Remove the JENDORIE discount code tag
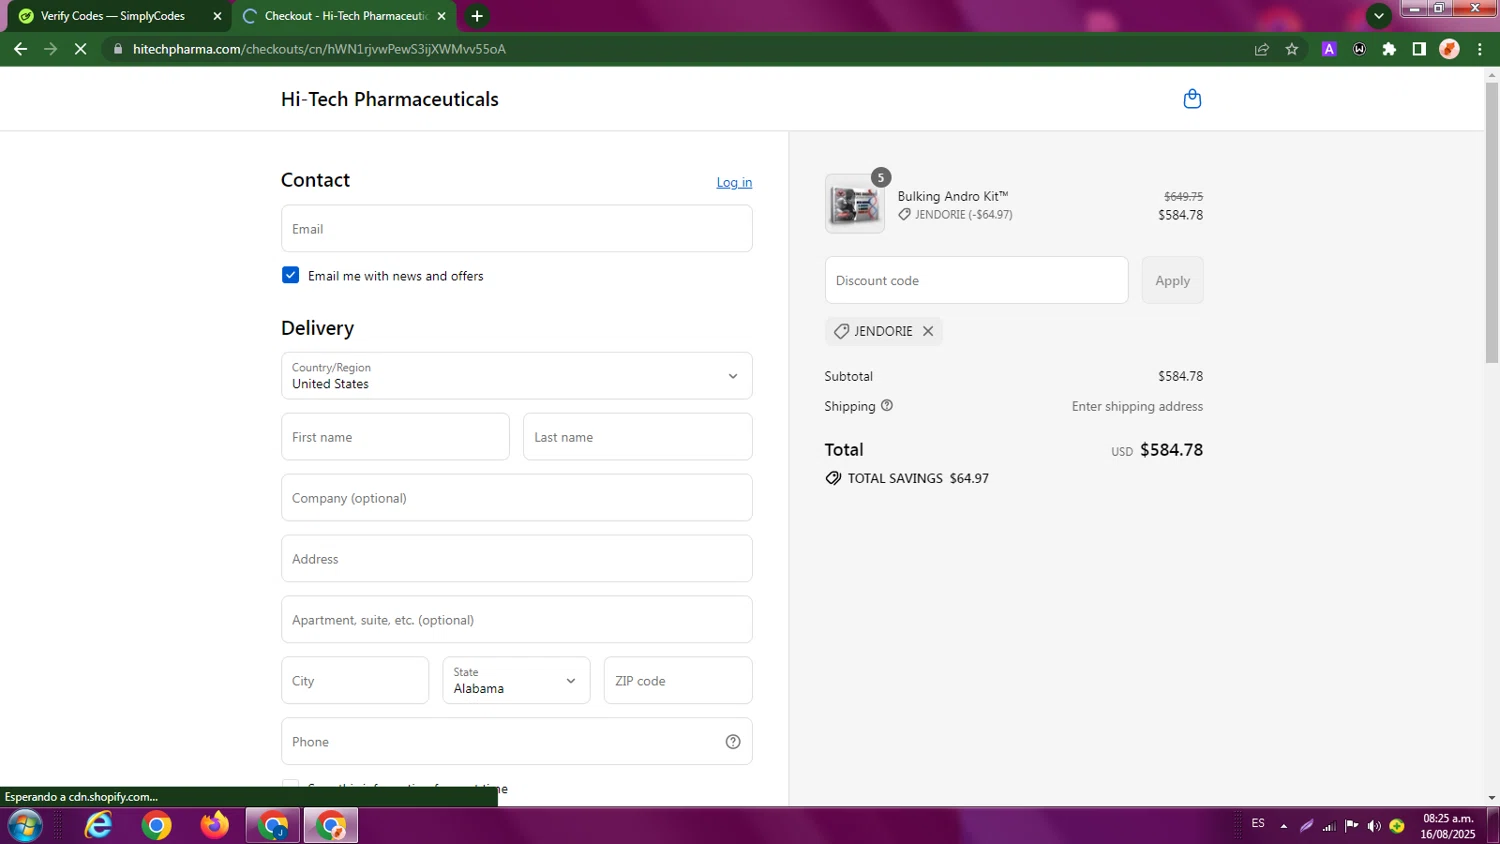Image resolution: width=1500 pixels, height=844 pixels. tap(928, 331)
